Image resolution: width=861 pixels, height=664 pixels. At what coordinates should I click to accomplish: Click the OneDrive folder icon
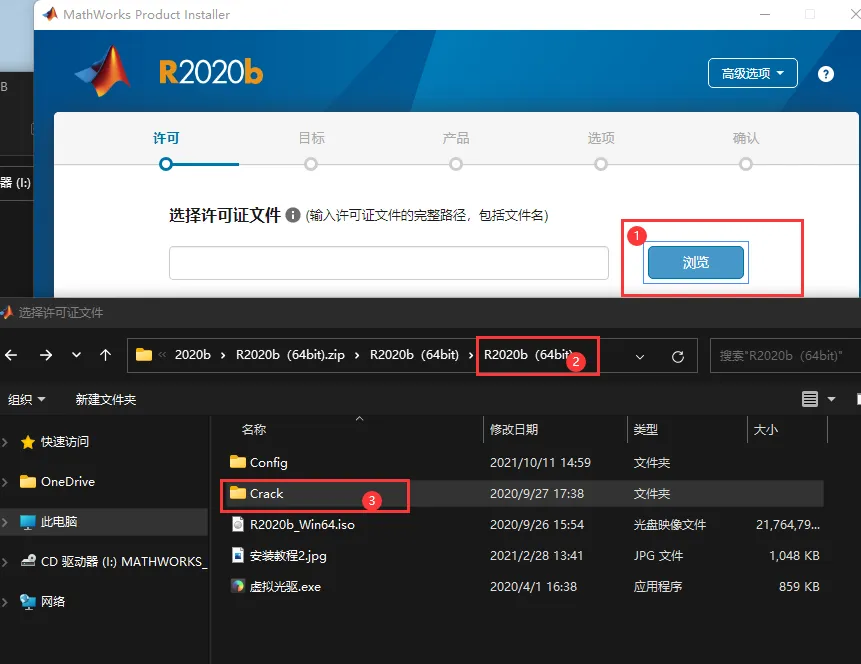27,482
